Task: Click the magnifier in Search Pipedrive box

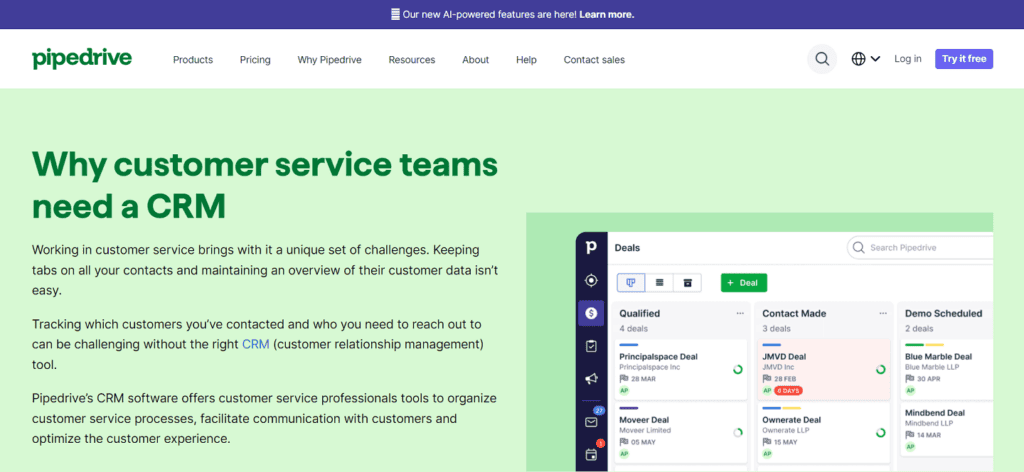Action: (859, 248)
